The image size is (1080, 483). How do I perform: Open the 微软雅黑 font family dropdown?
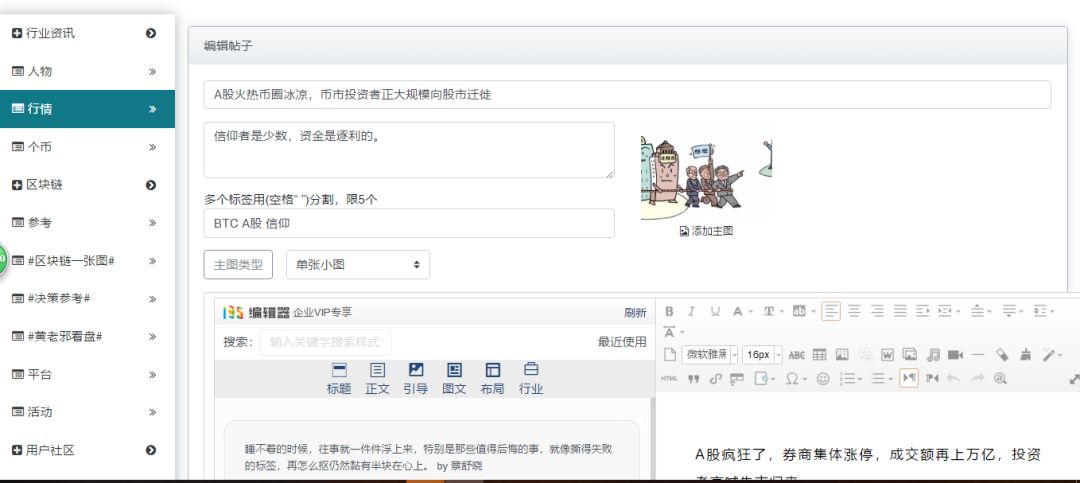click(735, 355)
